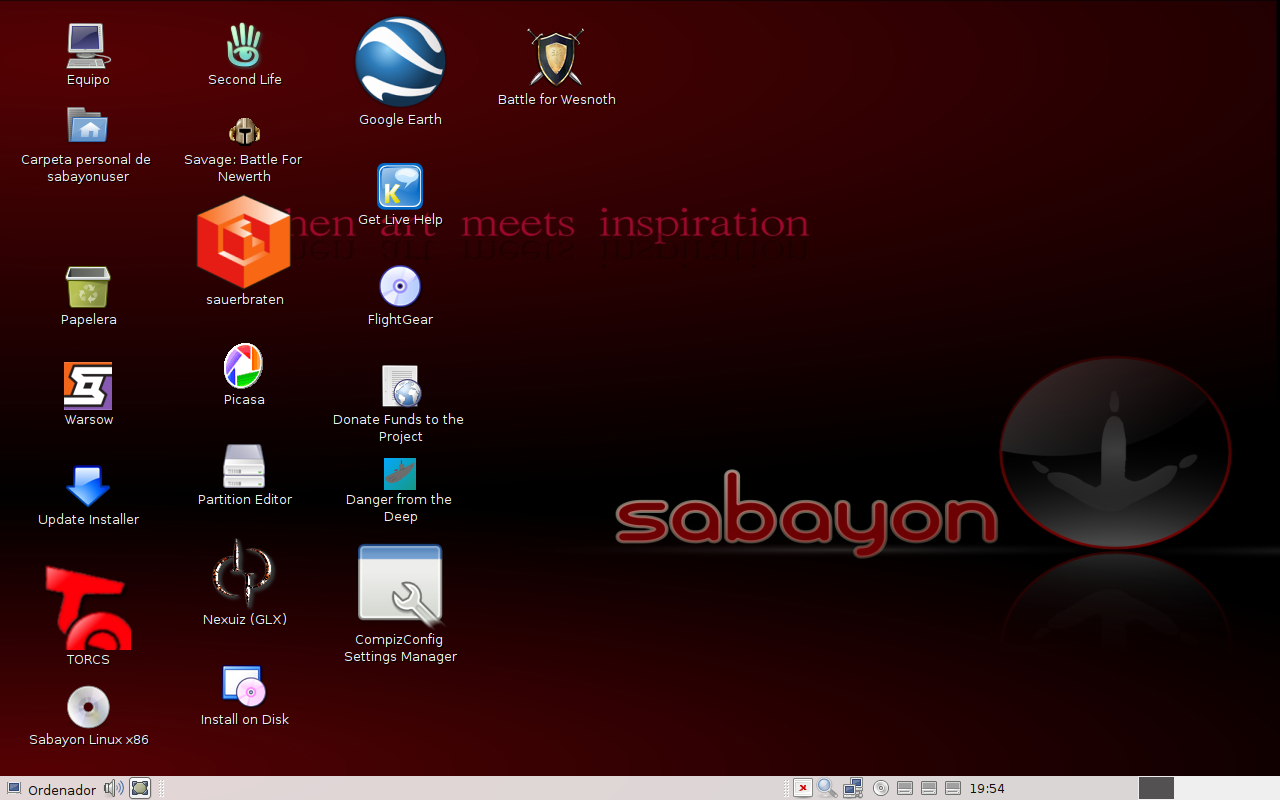Image resolution: width=1280 pixels, height=800 pixels.
Task: Select the Install on Disk icon
Action: click(244, 686)
